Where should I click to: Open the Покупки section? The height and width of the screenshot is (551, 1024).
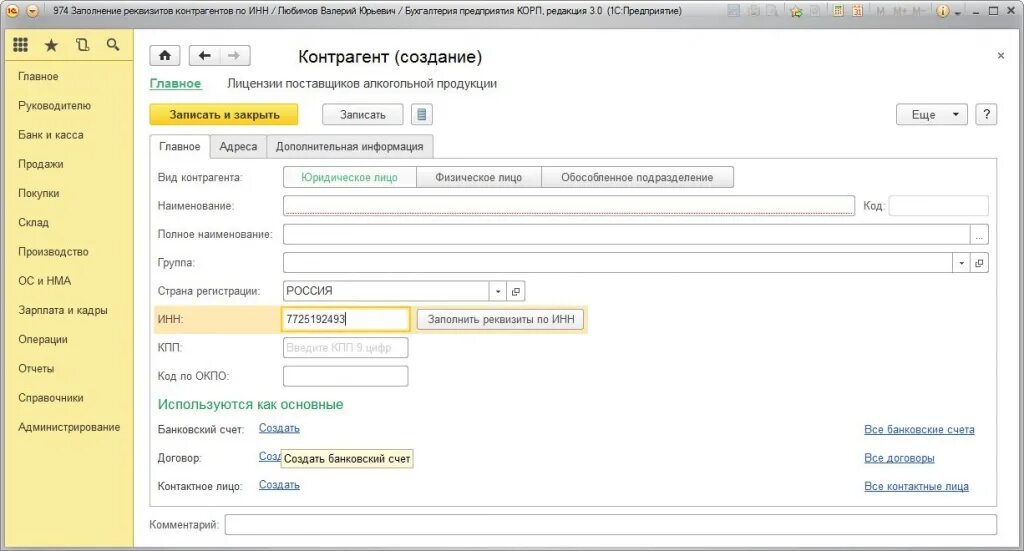coord(39,193)
